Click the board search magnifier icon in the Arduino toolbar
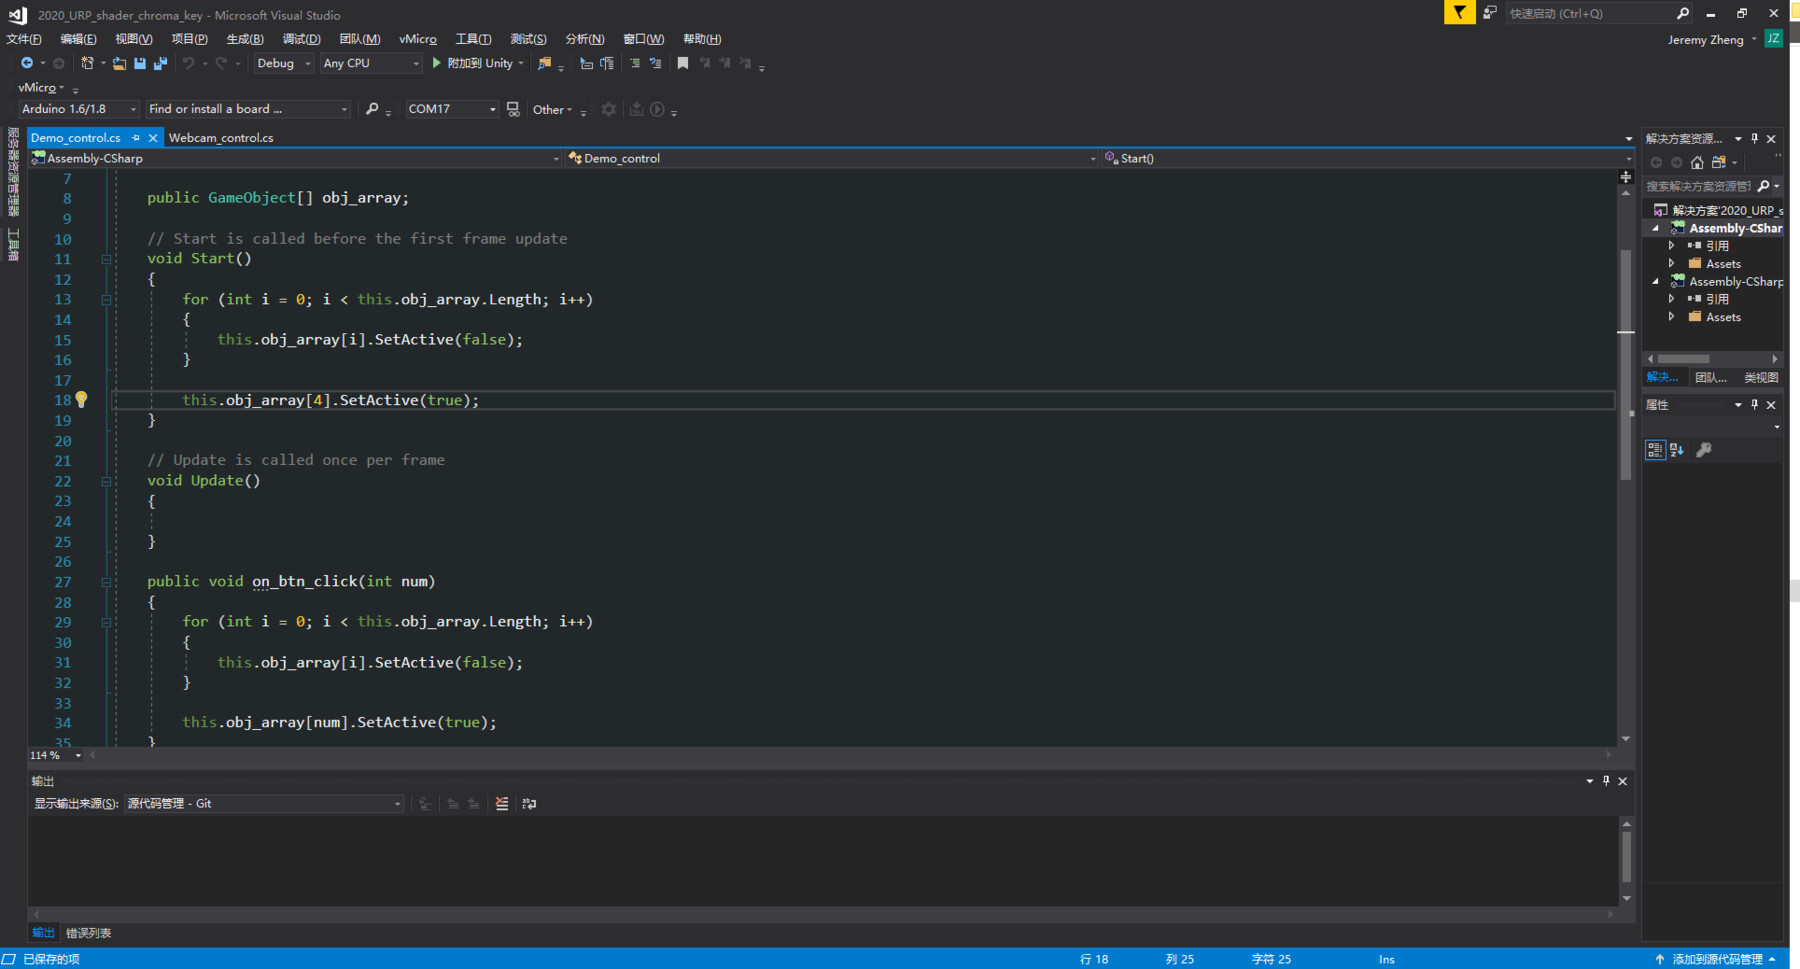Viewport: 1800px width, 969px height. [373, 109]
